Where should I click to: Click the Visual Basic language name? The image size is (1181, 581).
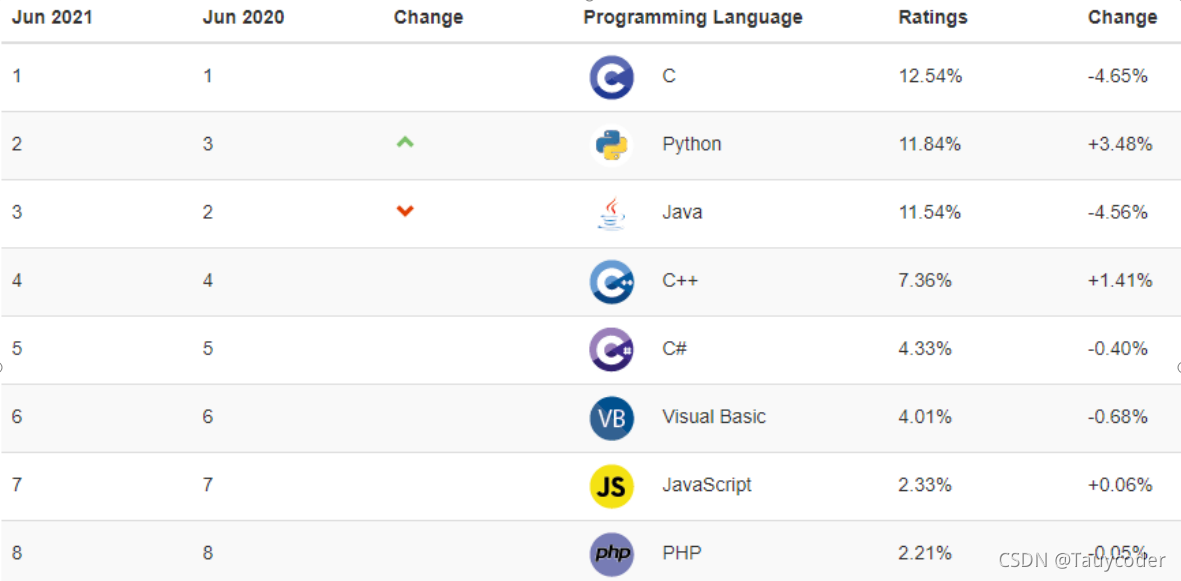coord(714,417)
